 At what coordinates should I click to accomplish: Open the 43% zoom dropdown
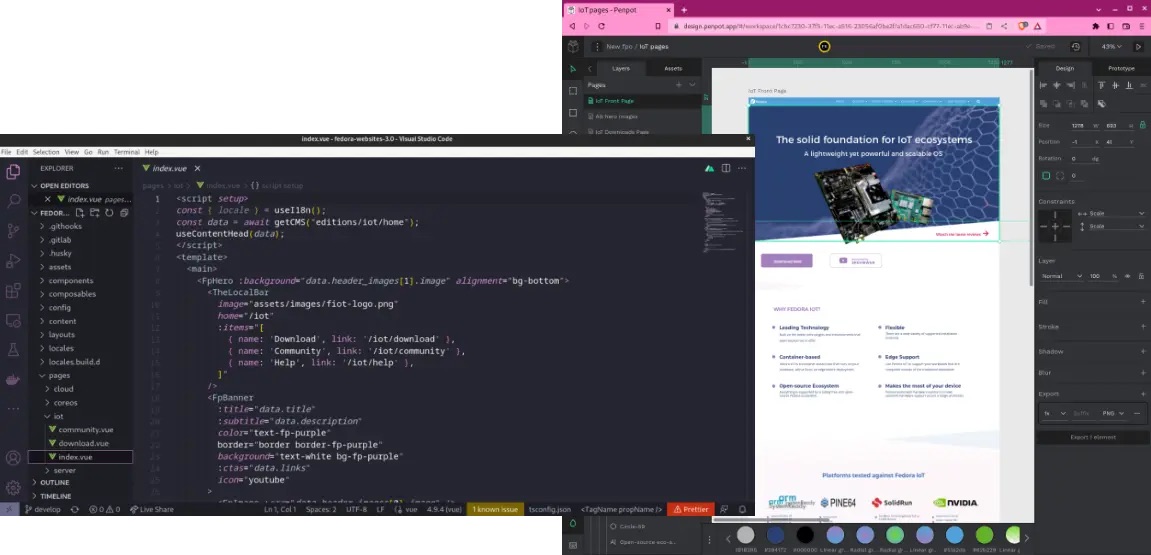[x=1110, y=46]
